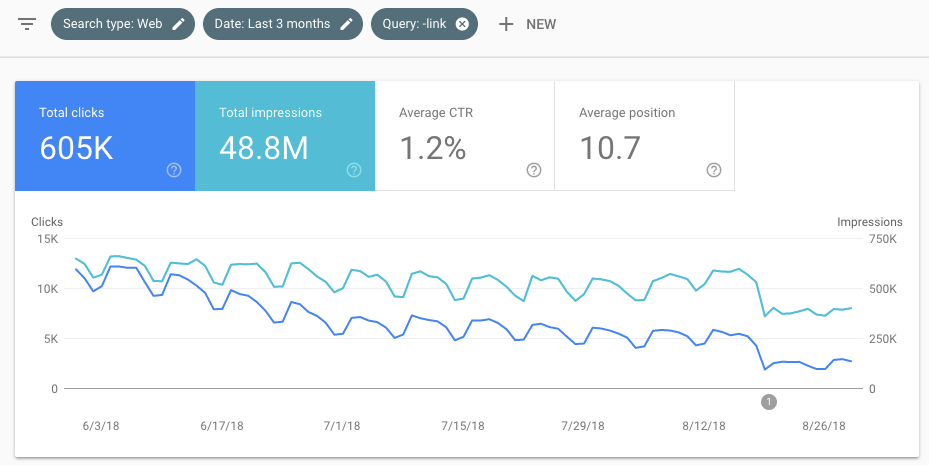Open the Date: Last 3 months filter
This screenshot has height=465, width=929.
click(x=272, y=24)
